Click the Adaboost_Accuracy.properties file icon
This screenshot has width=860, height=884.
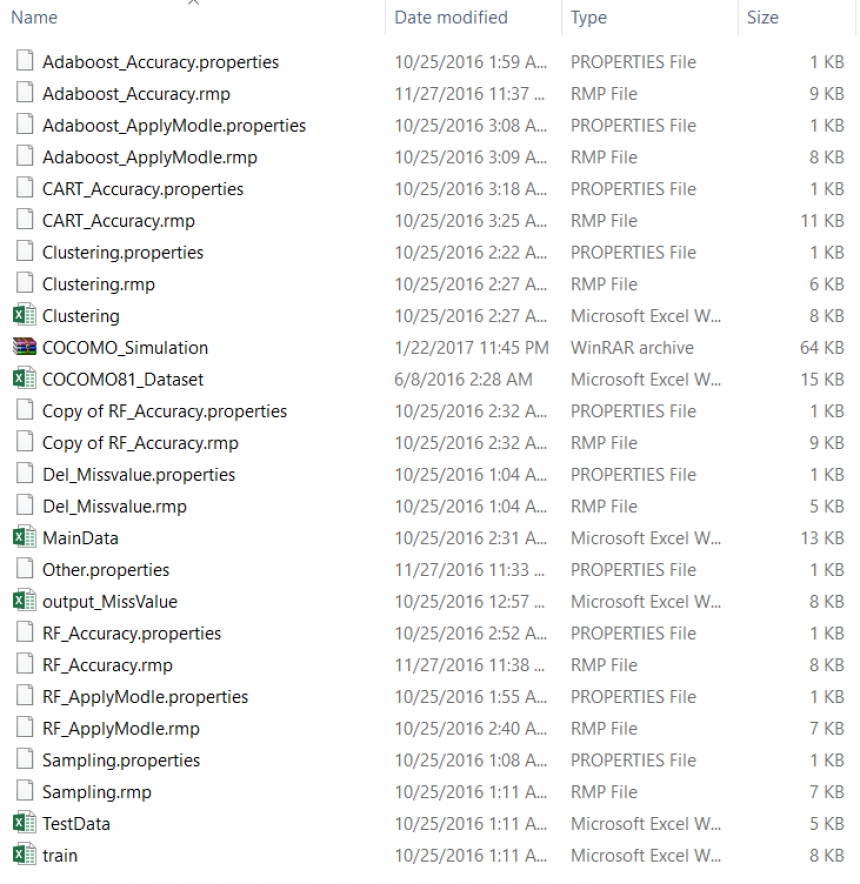click(24, 60)
